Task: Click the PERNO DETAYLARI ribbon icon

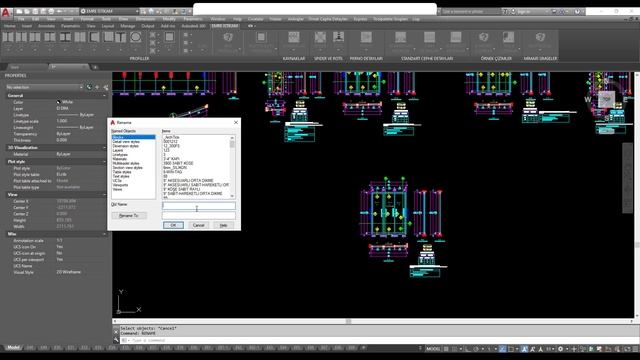Action: point(366,38)
